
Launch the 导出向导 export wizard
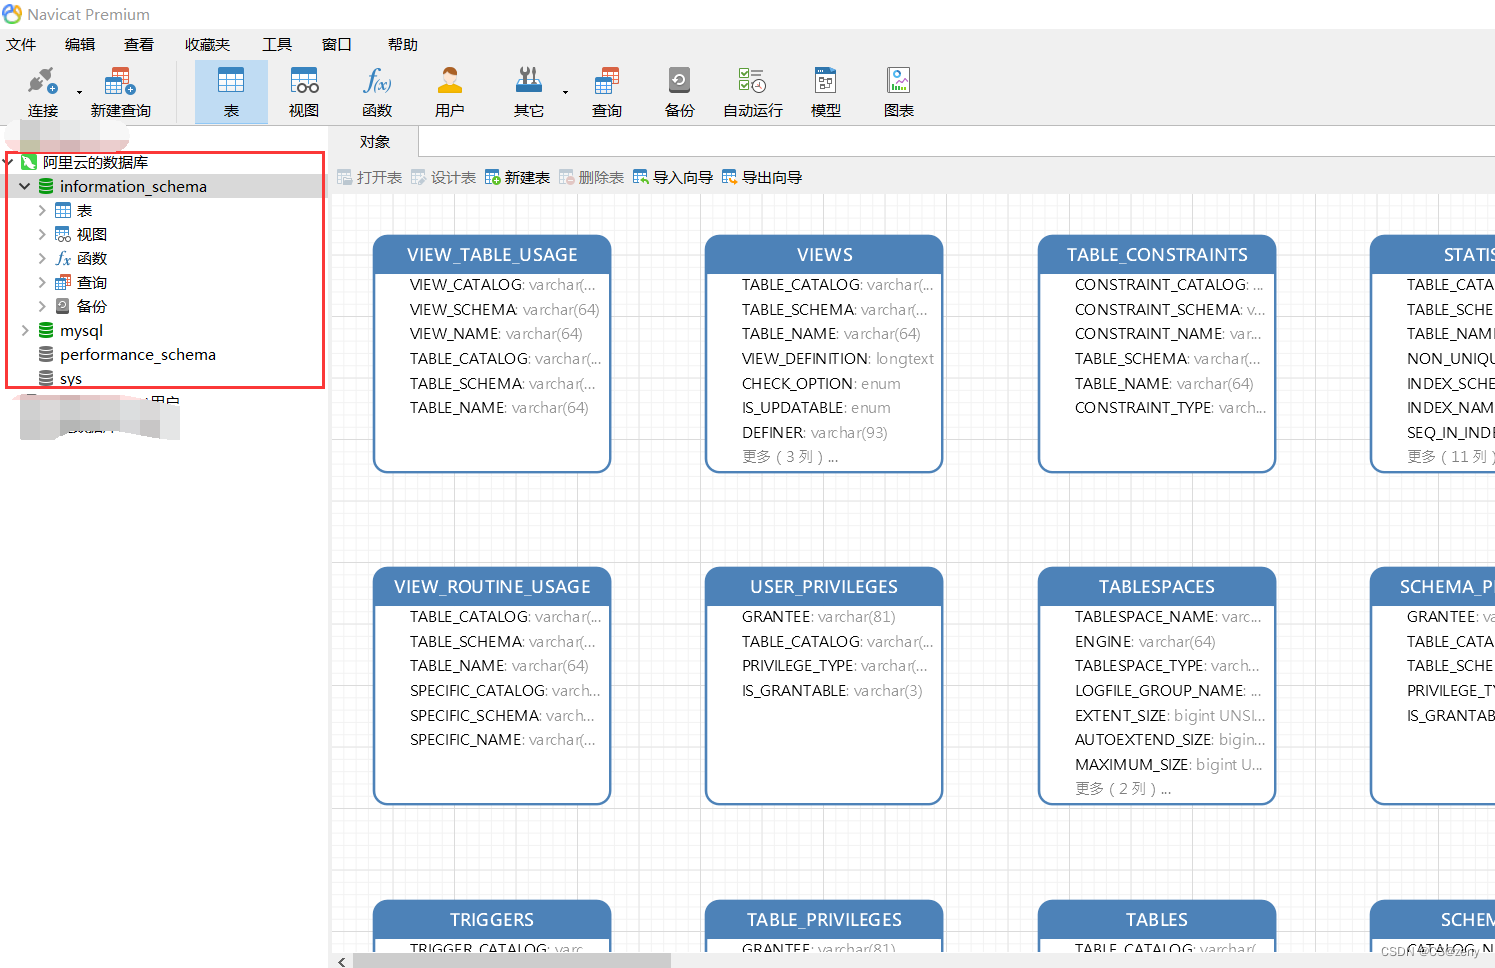click(762, 177)
